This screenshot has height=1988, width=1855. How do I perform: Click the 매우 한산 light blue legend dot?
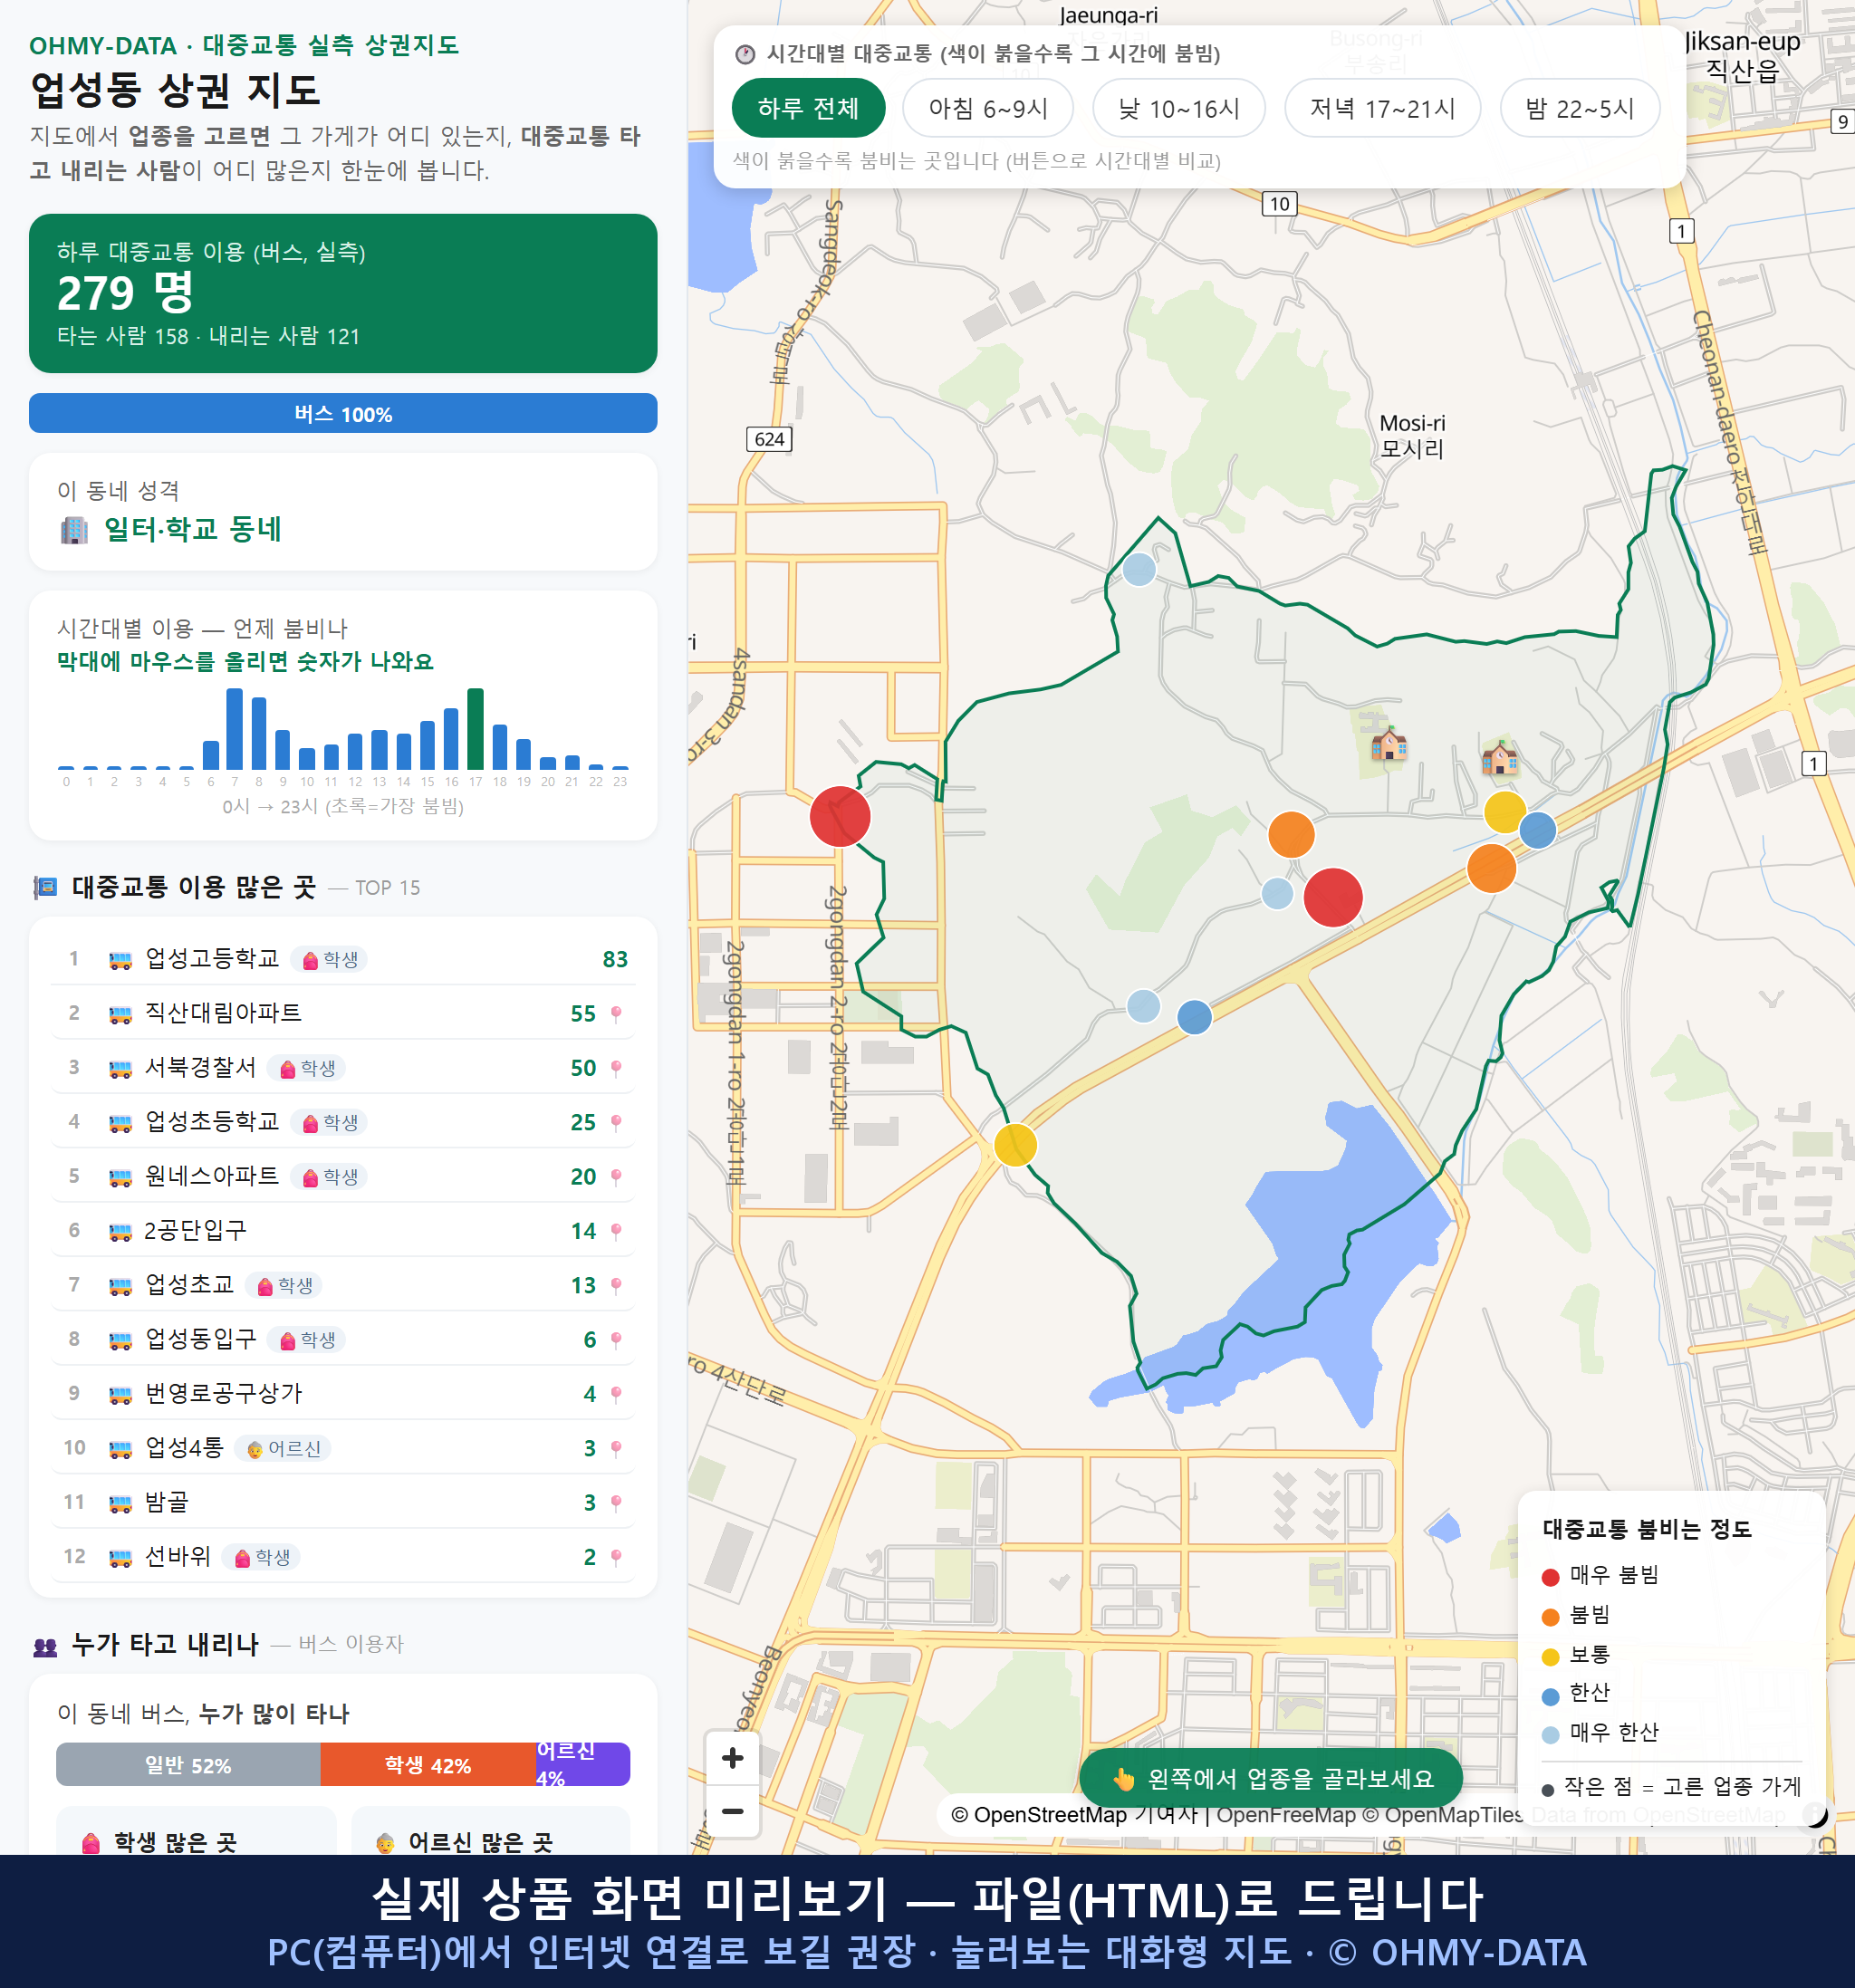(x=1550, y=1735)
